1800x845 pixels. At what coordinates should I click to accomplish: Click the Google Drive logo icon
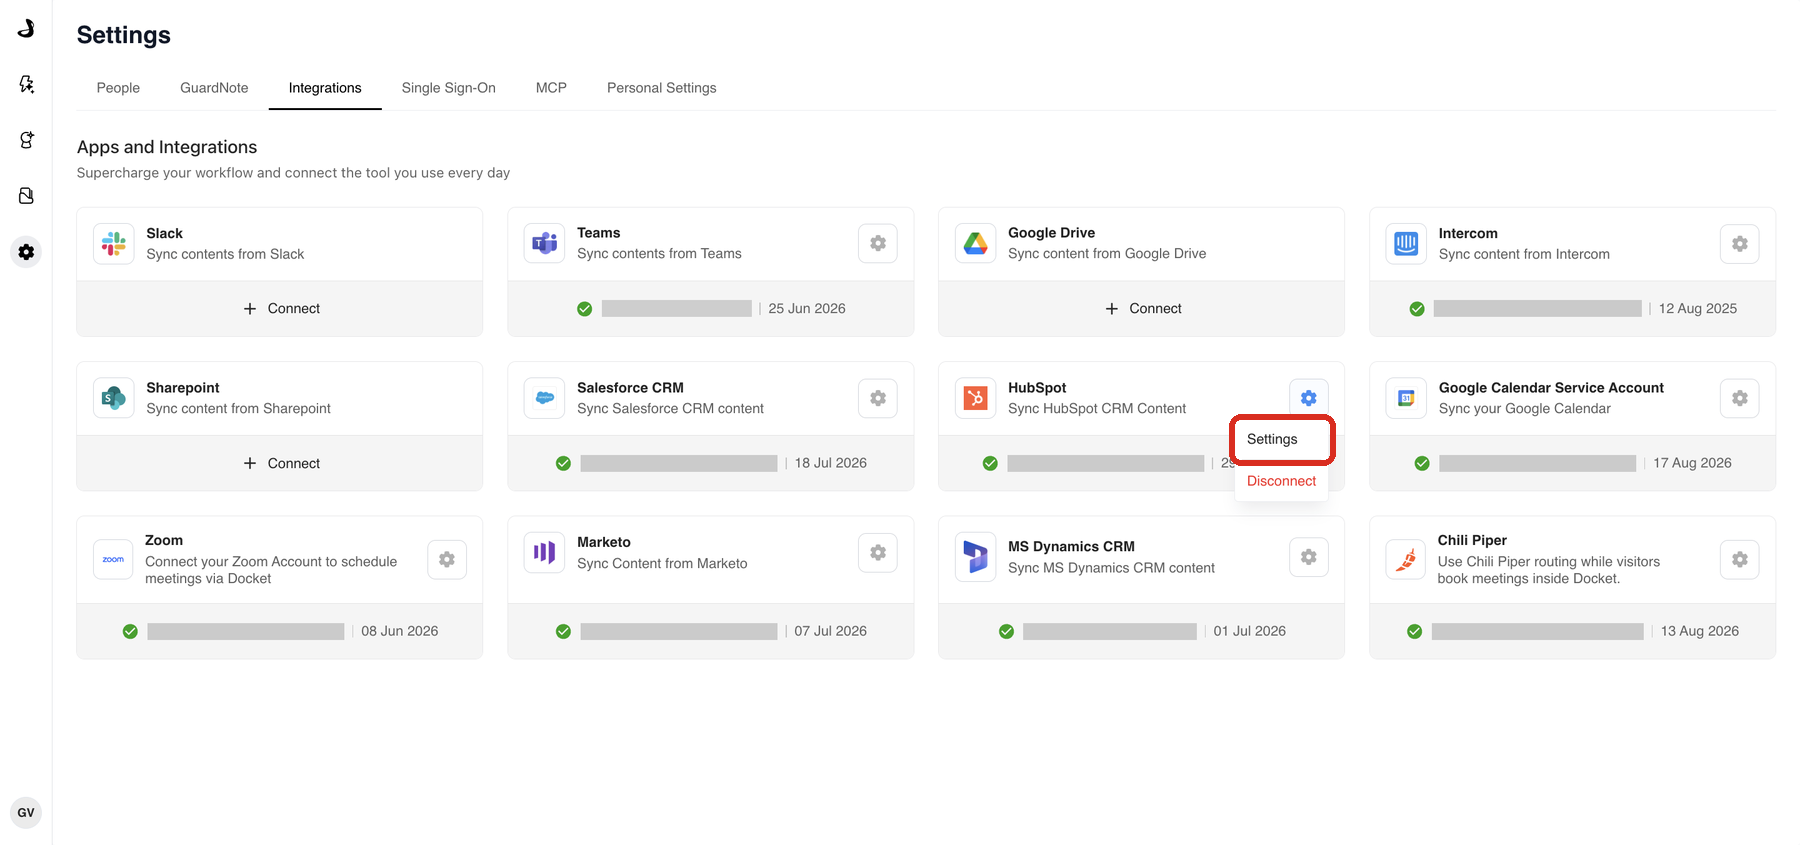(x=976, y=243)
